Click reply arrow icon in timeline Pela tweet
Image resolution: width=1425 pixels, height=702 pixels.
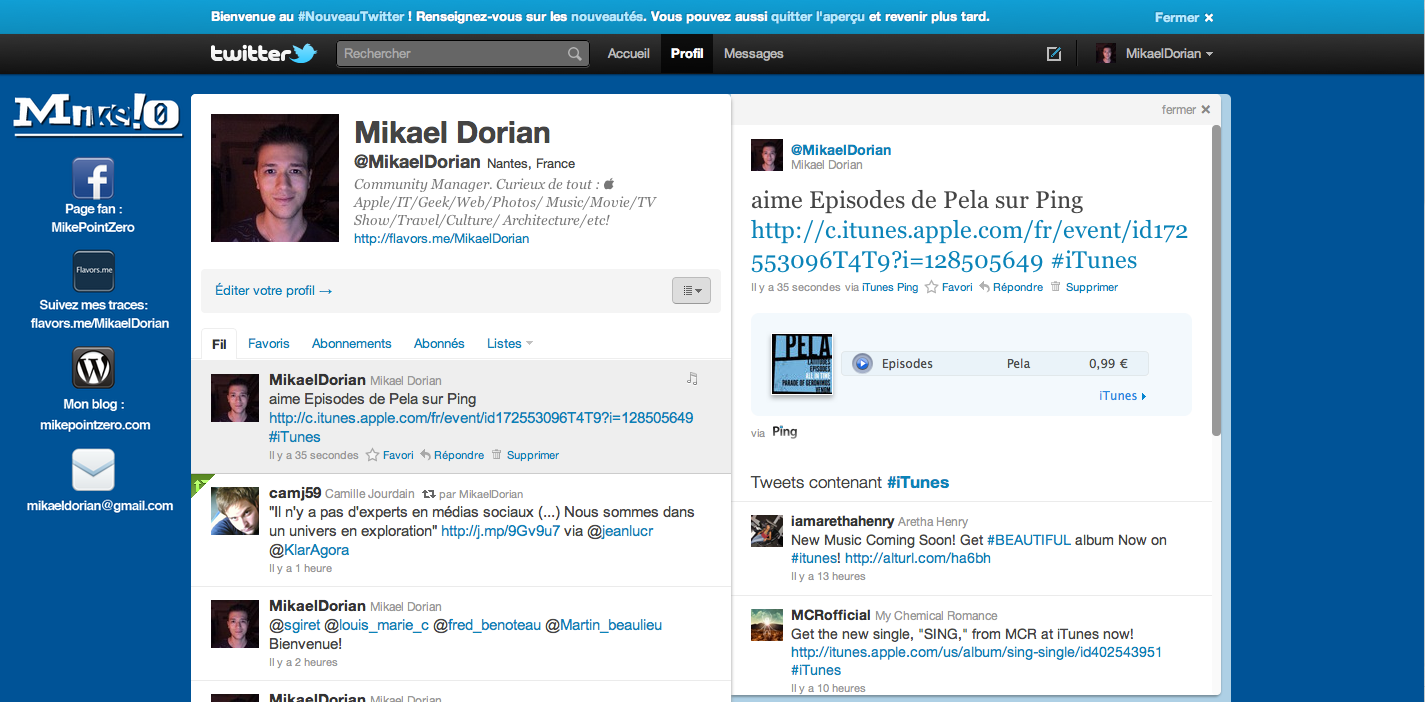(425, 455)
